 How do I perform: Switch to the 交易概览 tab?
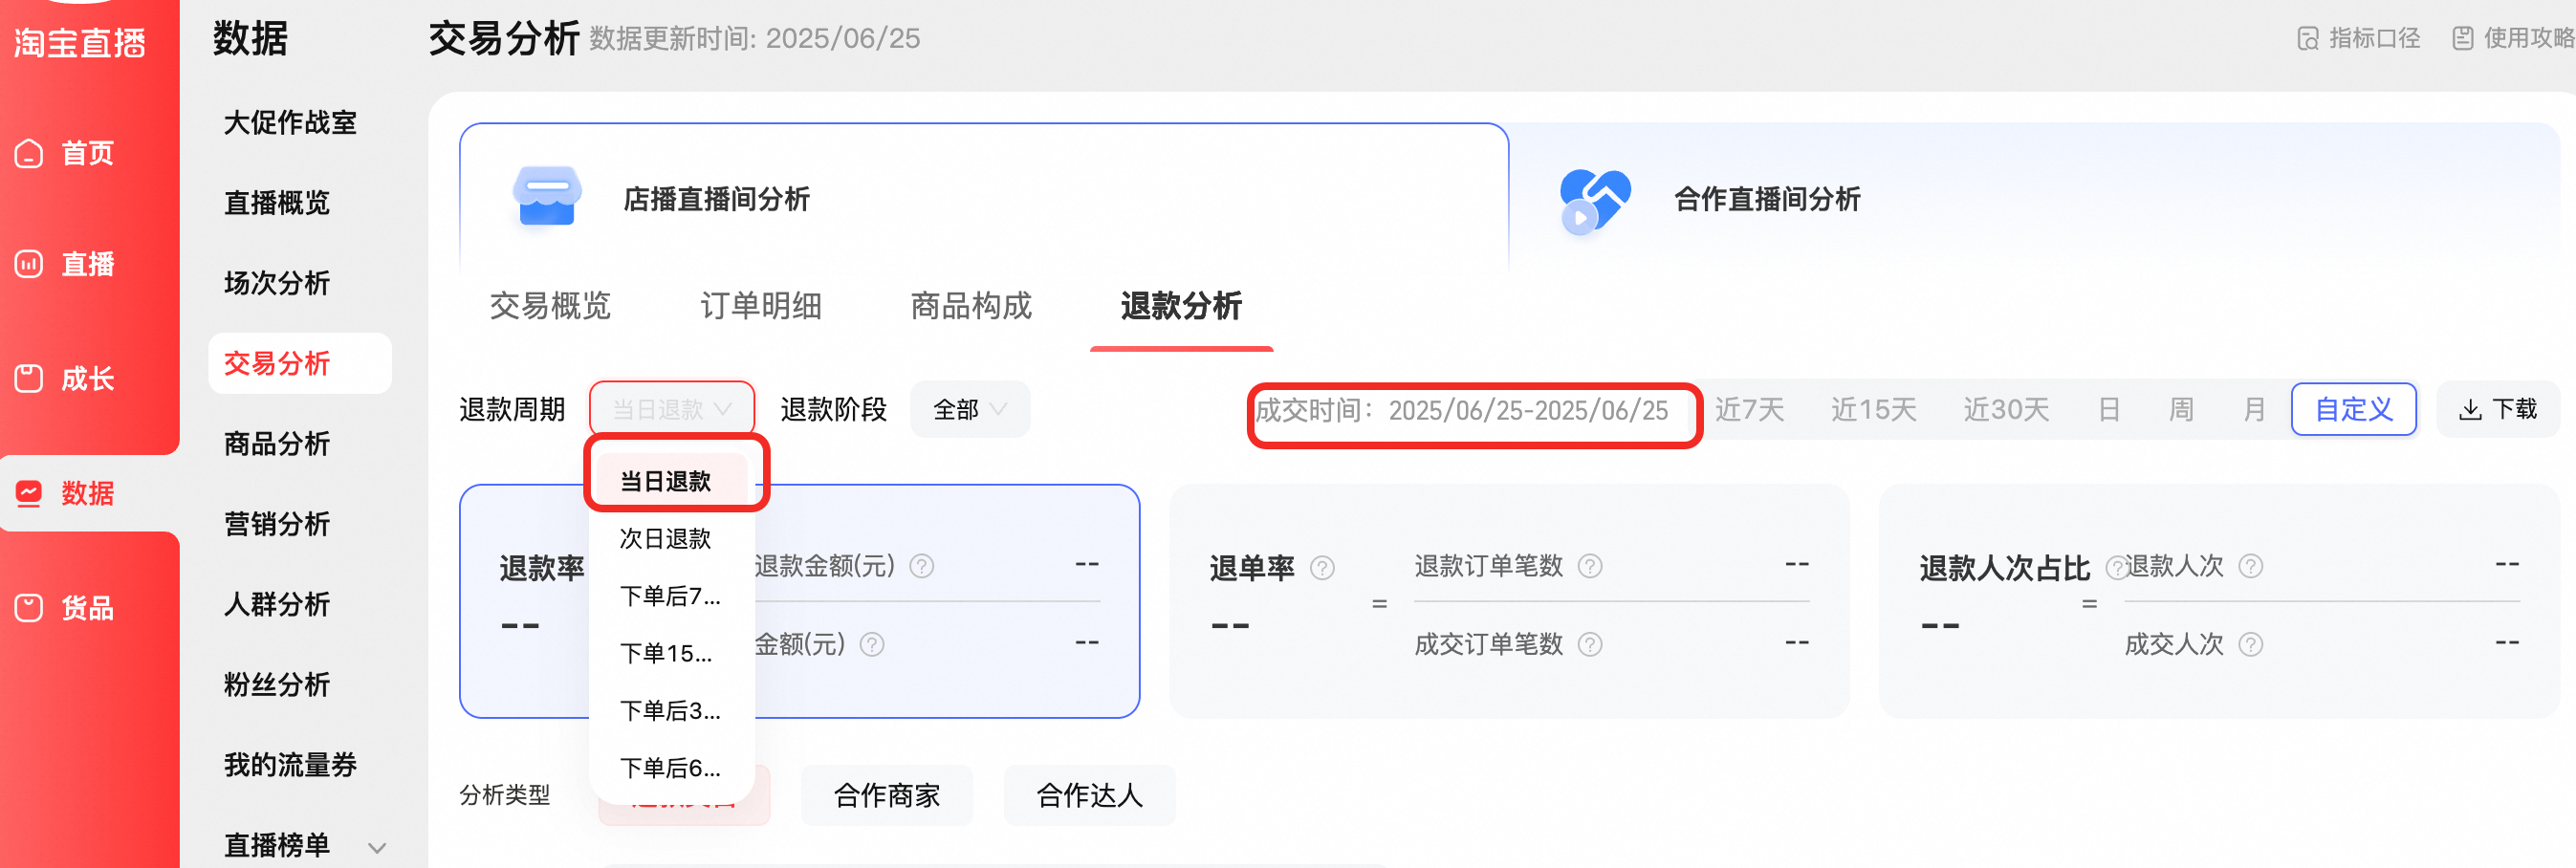pos(550,306)
